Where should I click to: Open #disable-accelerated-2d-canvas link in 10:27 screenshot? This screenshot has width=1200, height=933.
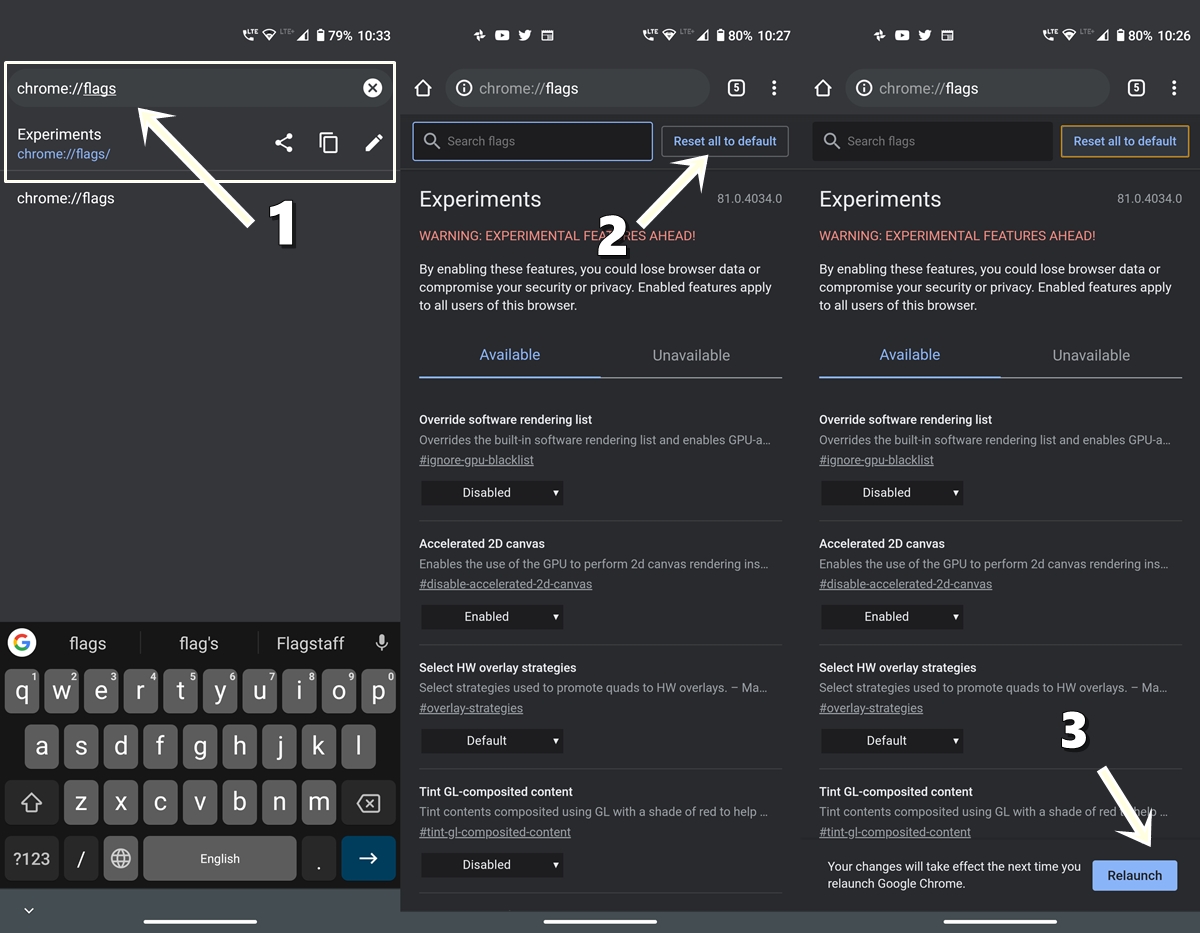click(x=505, y=584)
